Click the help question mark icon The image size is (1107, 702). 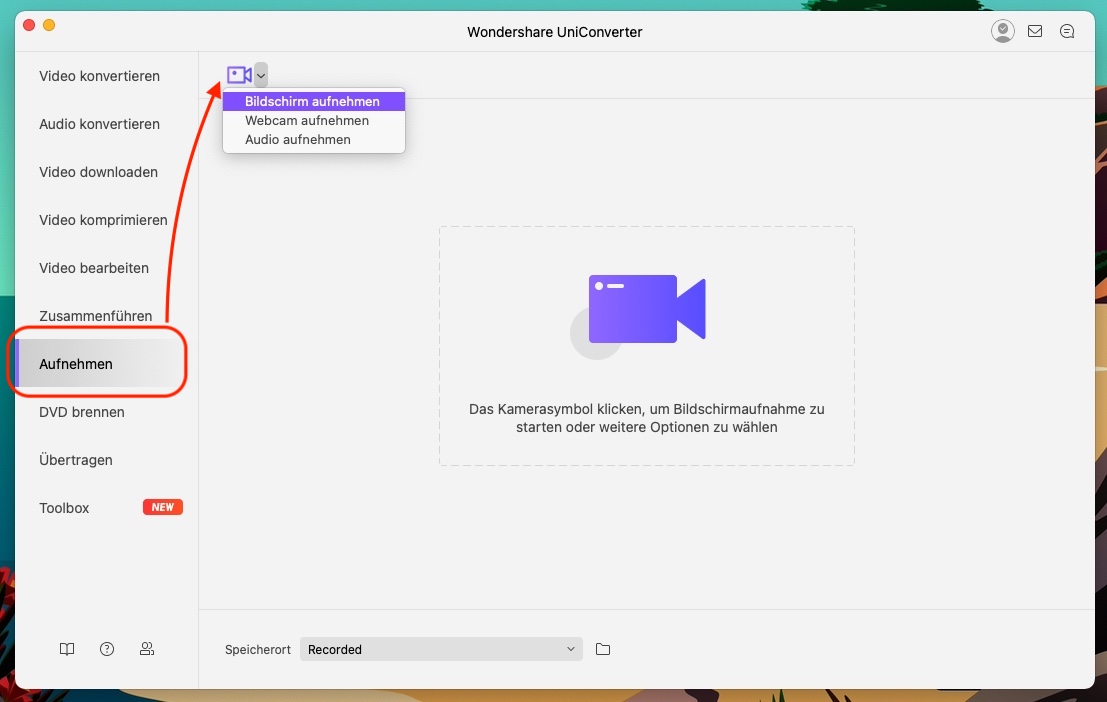pyautogui.click(x=107, y=648)
